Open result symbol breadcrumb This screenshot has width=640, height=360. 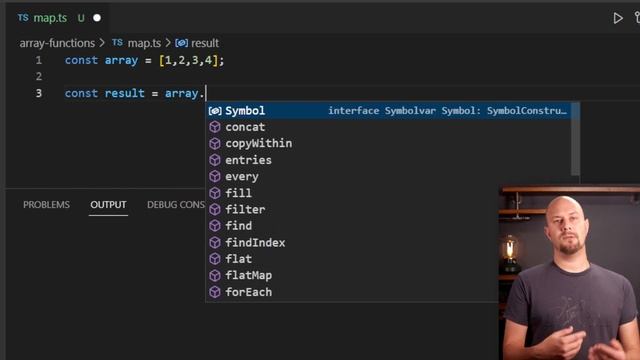tap(205, 43)
